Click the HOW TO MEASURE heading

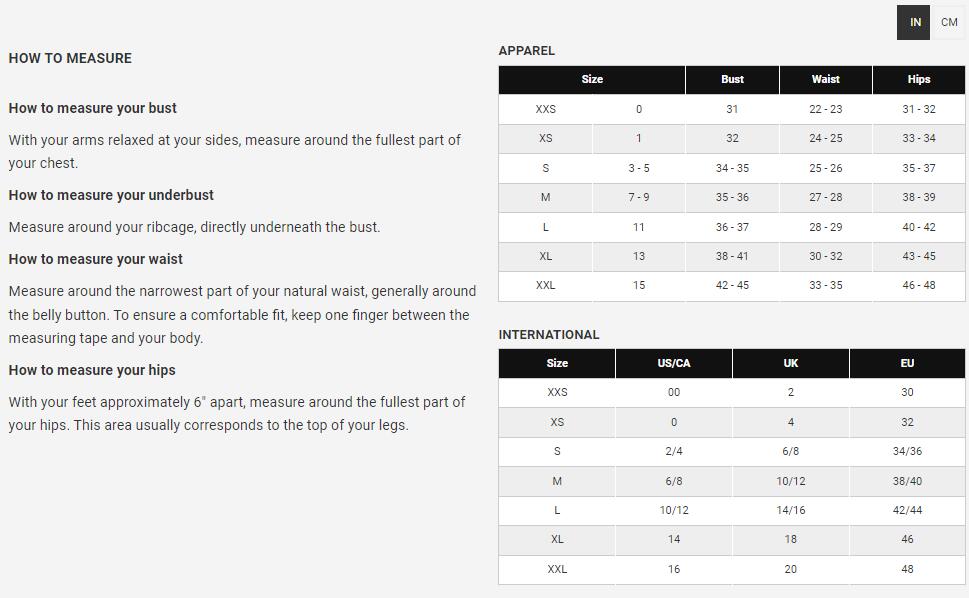pos(70,58)
